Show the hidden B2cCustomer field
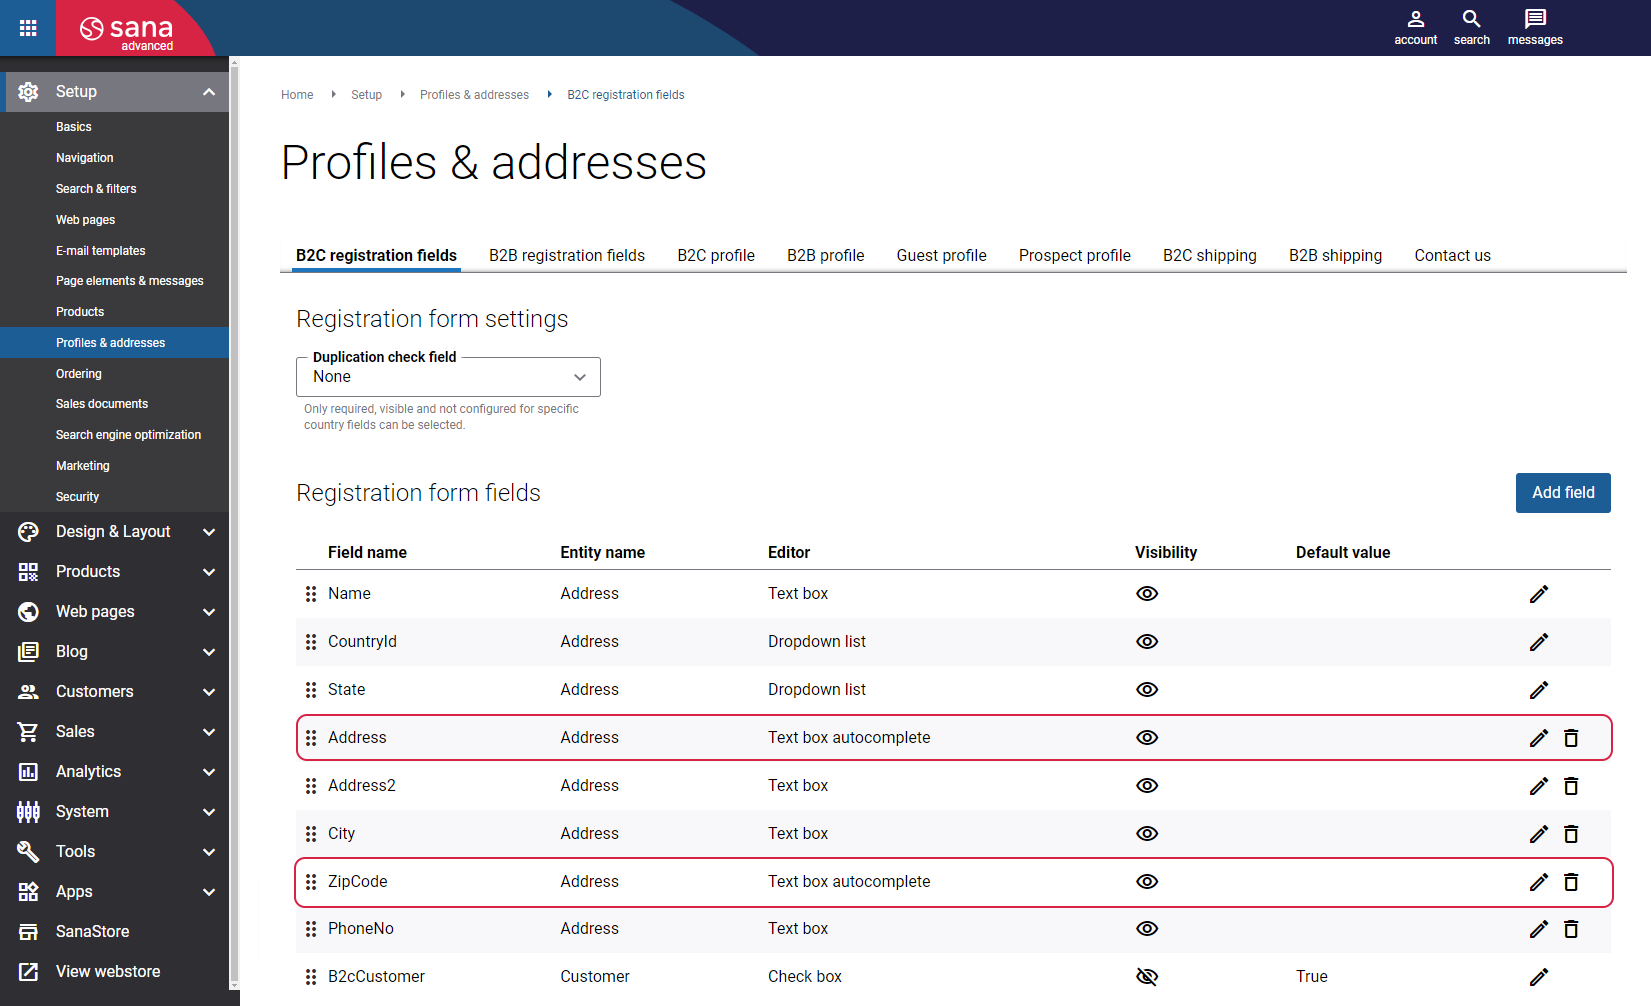The width and height of the screenshot is (1651, 1006). pyautogui.click(x=1147, y=977)
